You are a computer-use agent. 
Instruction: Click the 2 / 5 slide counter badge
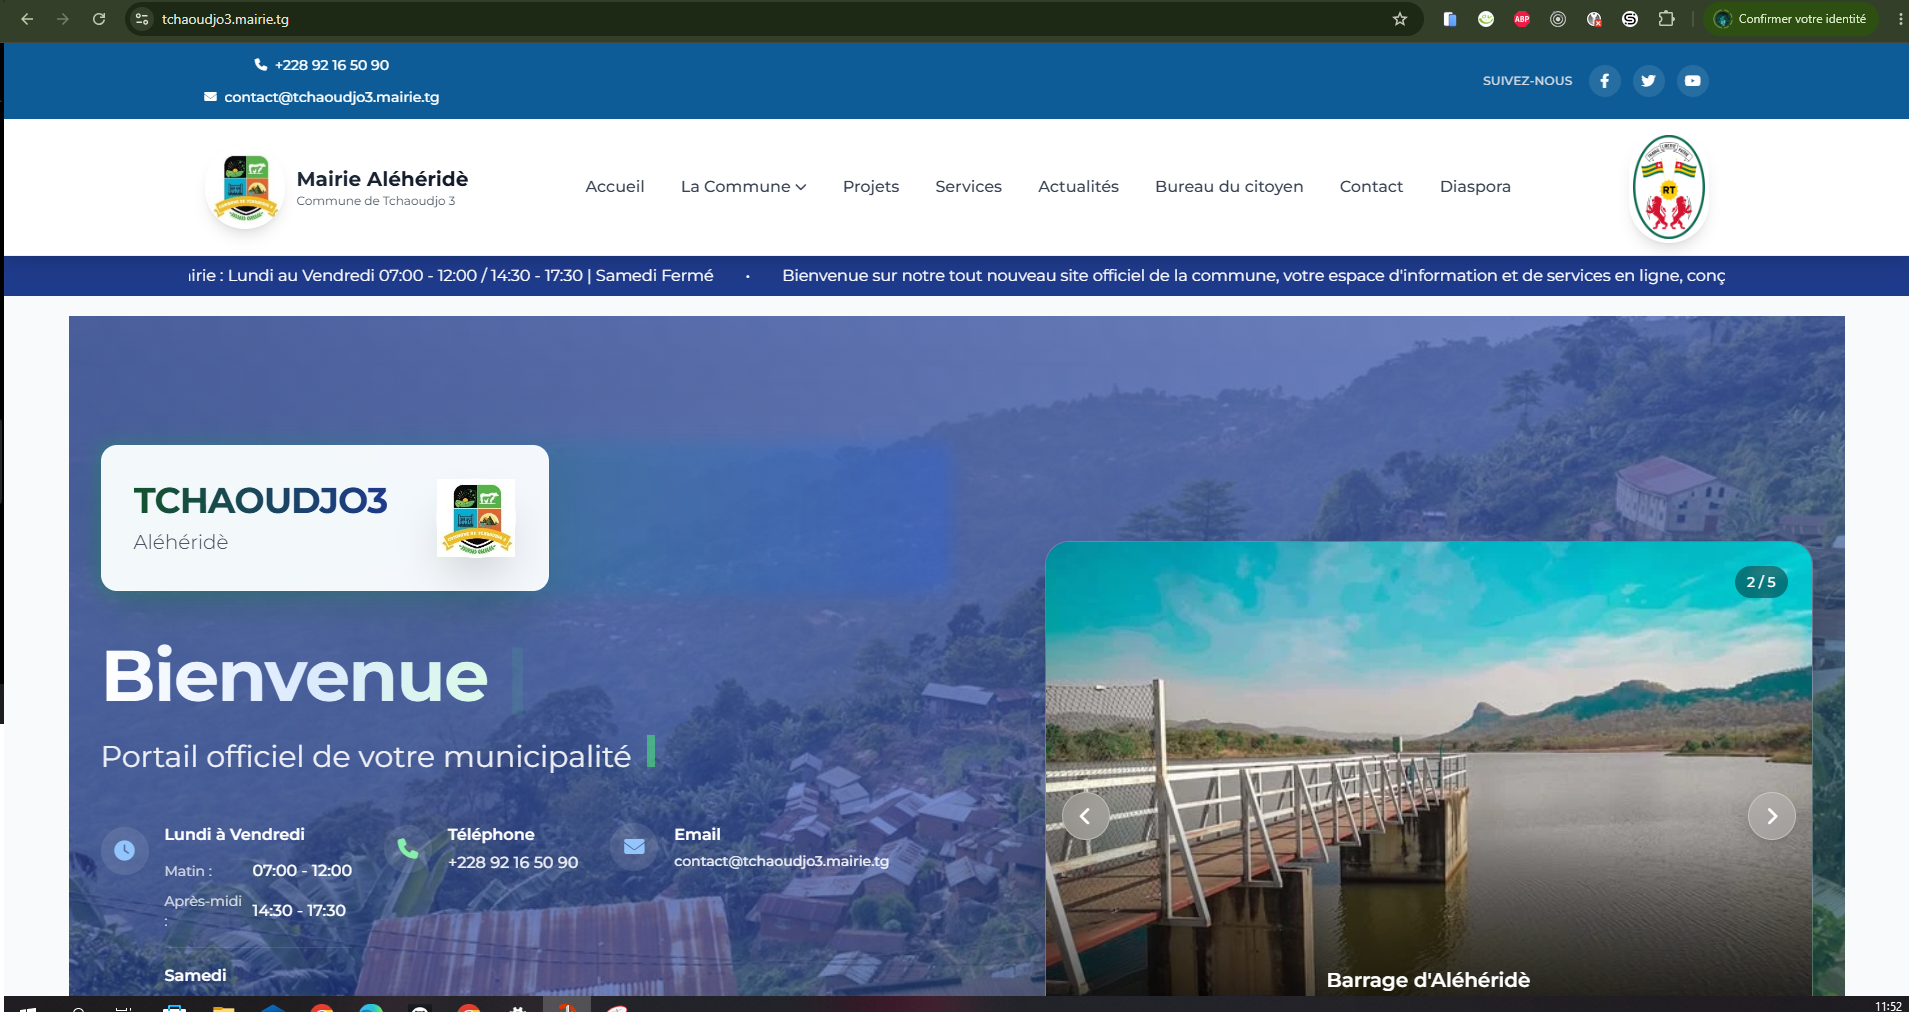pos(1761,582)
